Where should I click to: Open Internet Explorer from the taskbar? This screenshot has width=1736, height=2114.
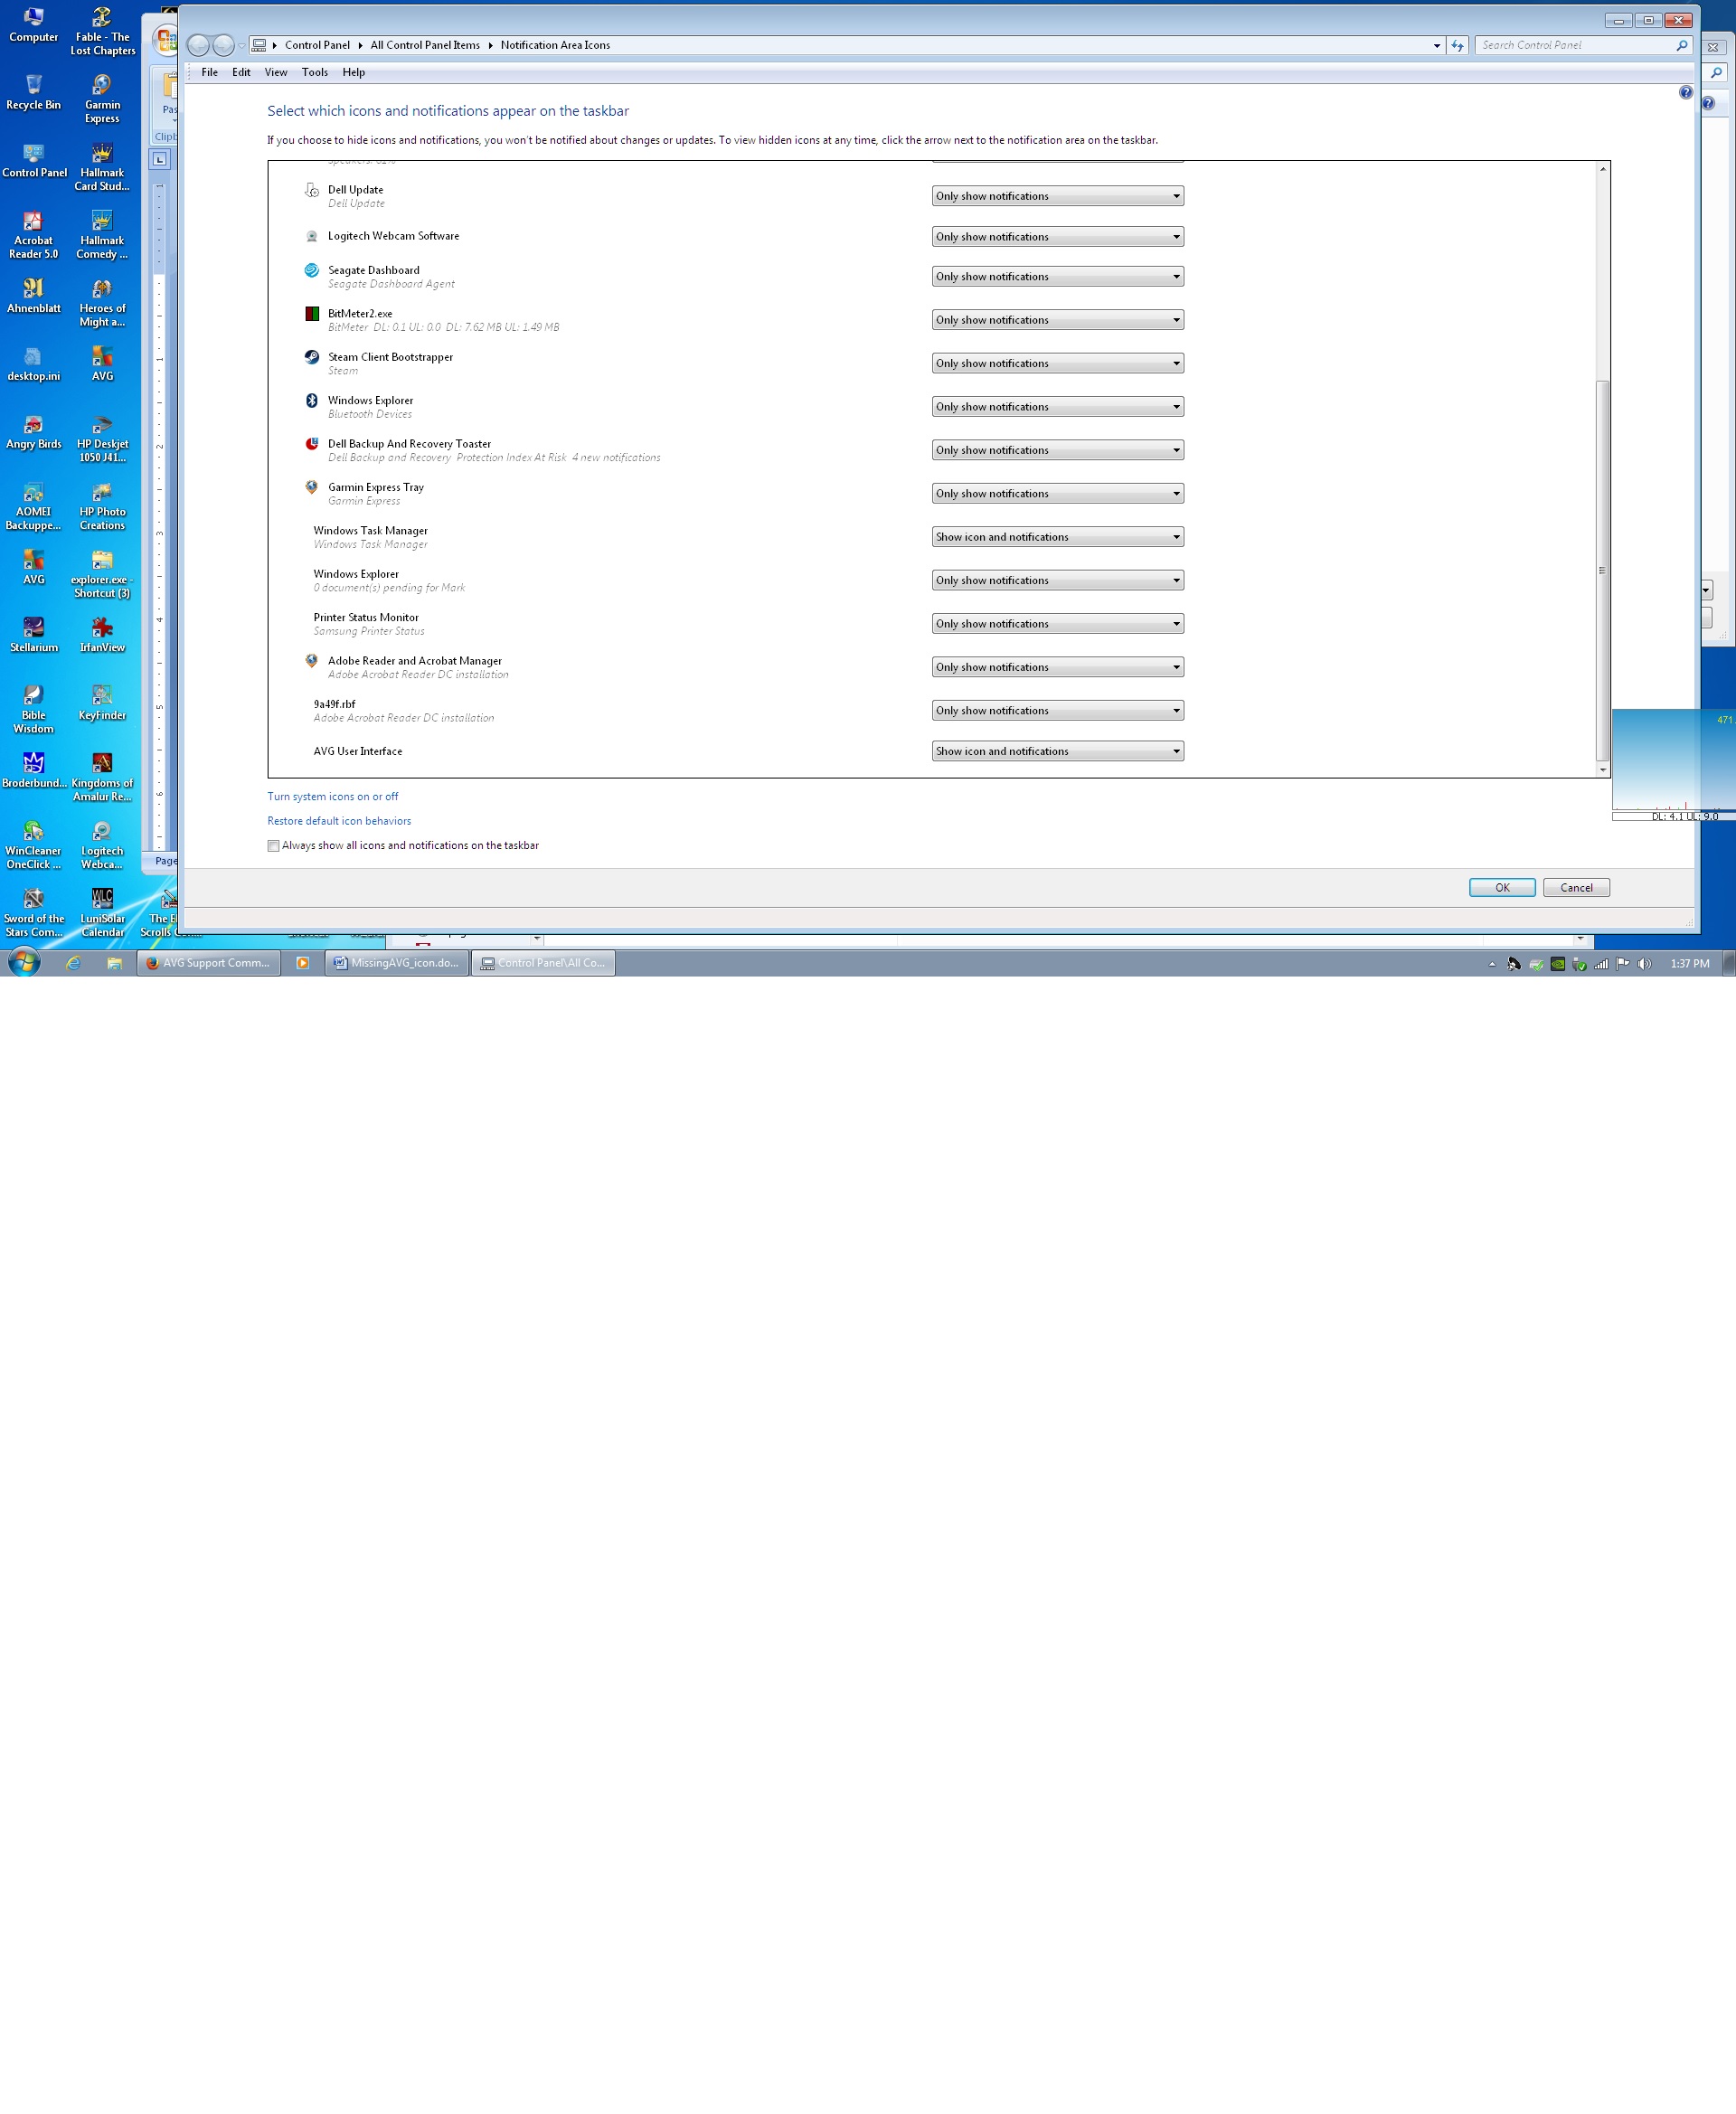point(73,963)
